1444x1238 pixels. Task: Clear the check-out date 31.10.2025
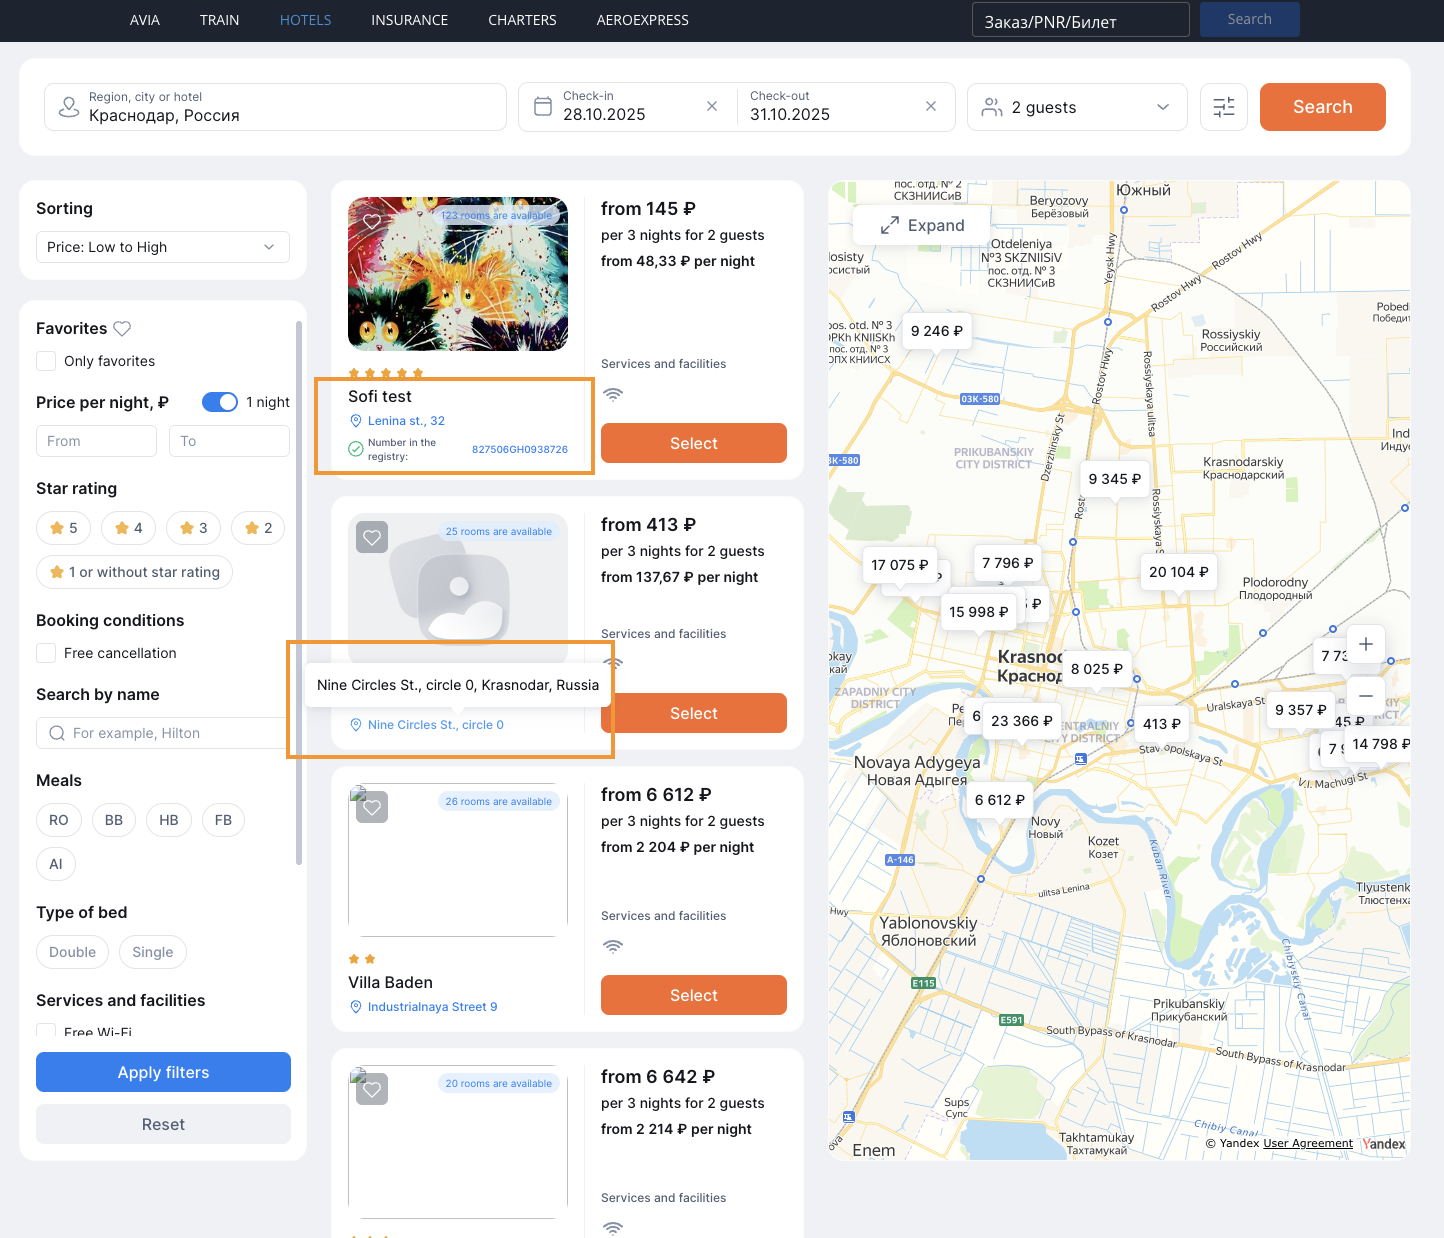931,106
